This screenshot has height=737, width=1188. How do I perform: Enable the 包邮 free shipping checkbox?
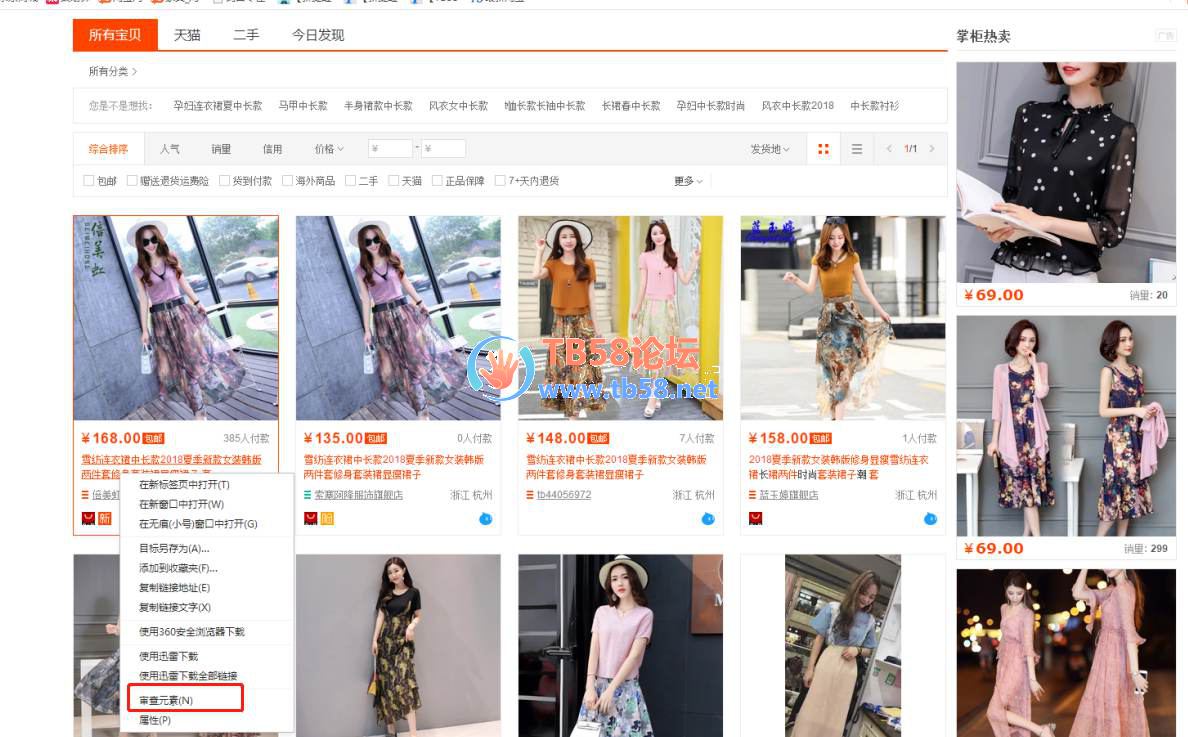[89, 181]
